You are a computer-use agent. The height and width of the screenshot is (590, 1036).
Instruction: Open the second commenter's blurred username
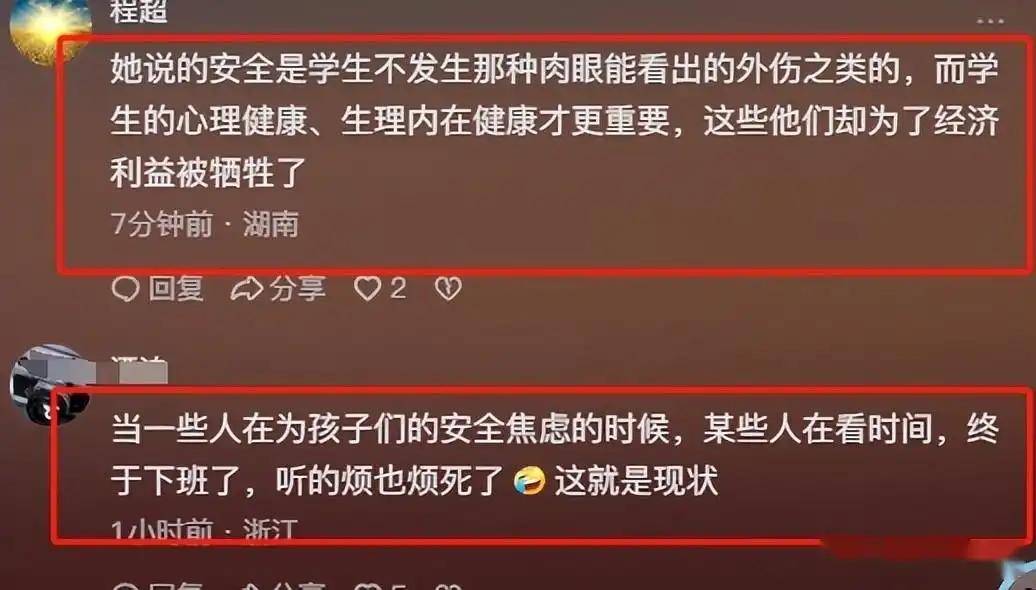tap(139, 370)
